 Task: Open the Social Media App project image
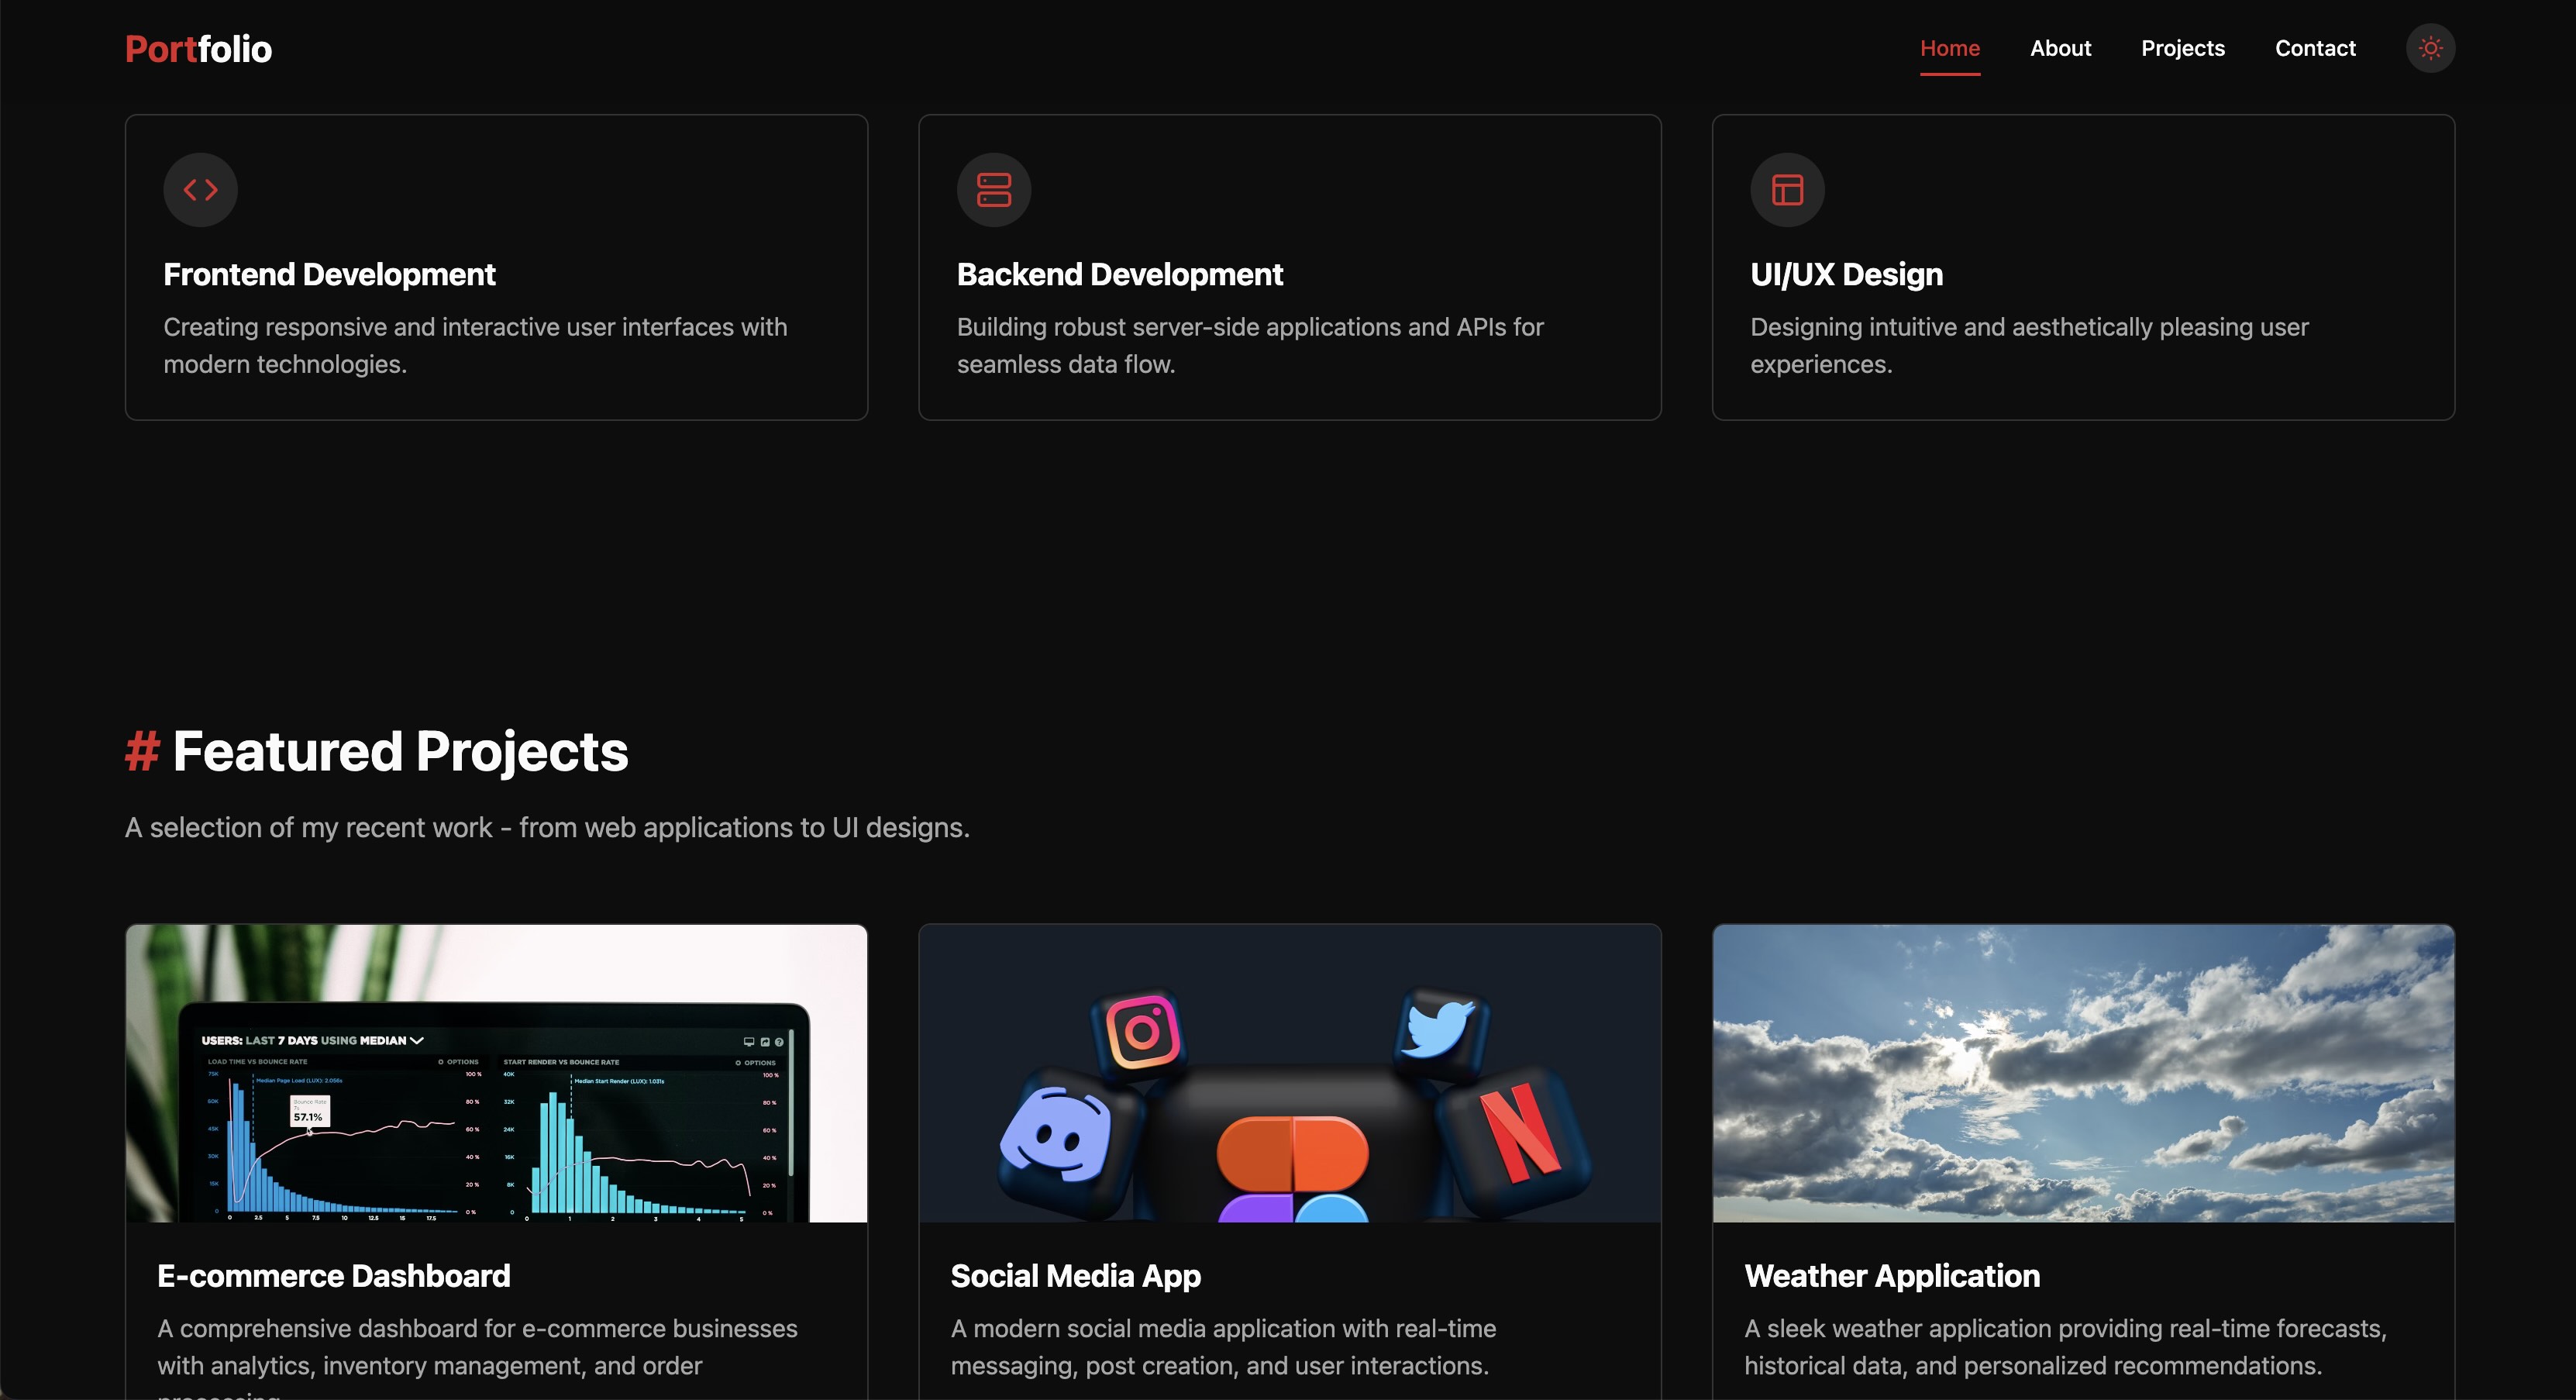click(1290, 1073)
